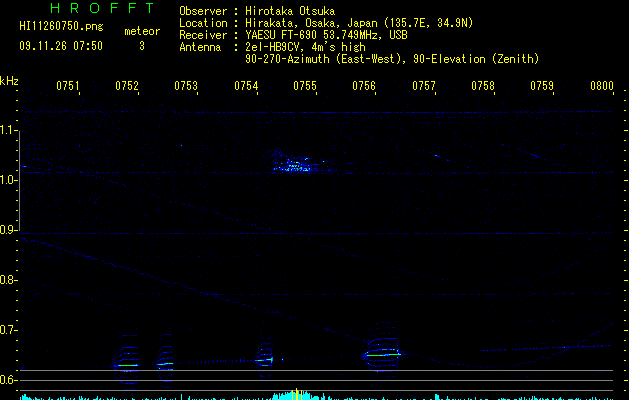Click the 0754 time marker
The height and width of the screenshot is (400, 629).
coord(246,85)
